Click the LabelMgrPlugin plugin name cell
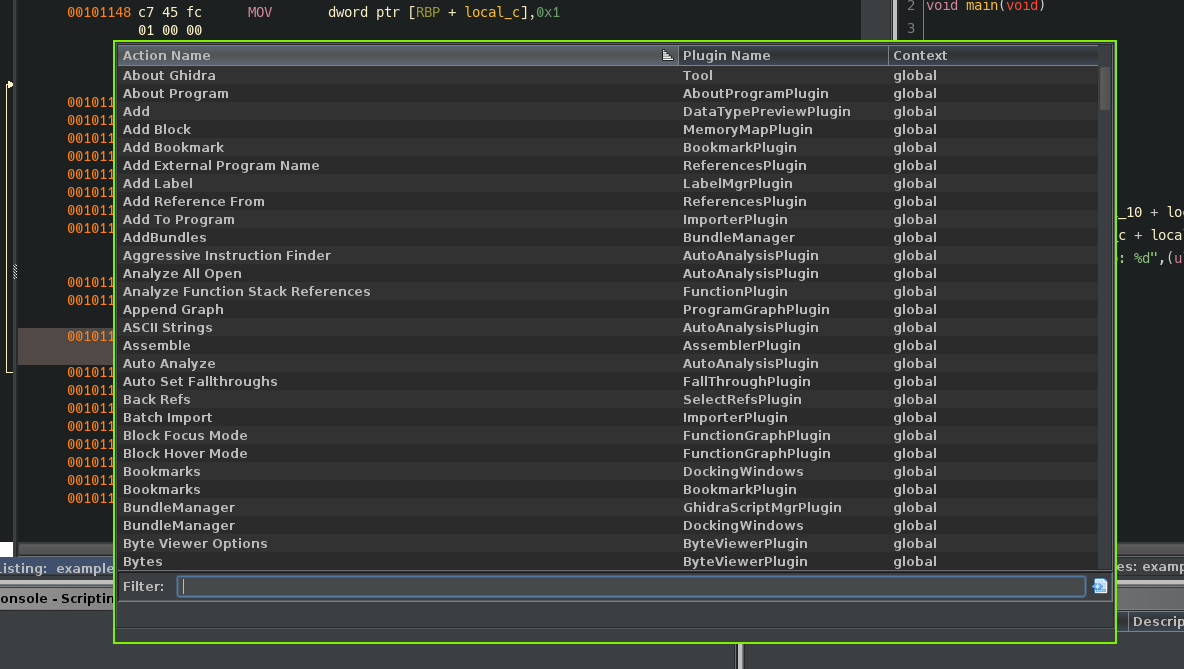This screenshot has height=669, width=1184. (x=783, y=183)
